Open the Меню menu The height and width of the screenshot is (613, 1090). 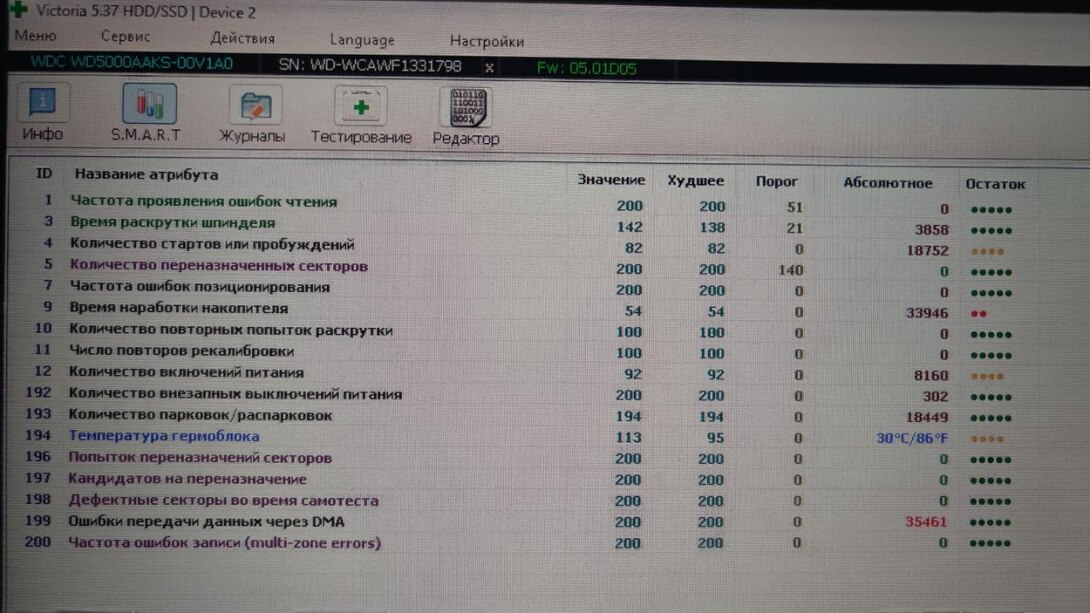pyautogui.click(x=35, y=36)
